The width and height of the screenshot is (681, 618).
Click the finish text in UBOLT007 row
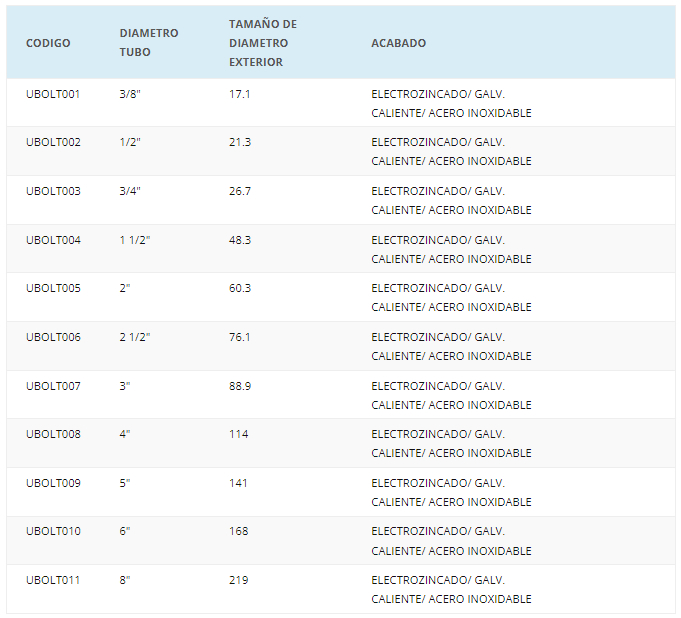451,395
